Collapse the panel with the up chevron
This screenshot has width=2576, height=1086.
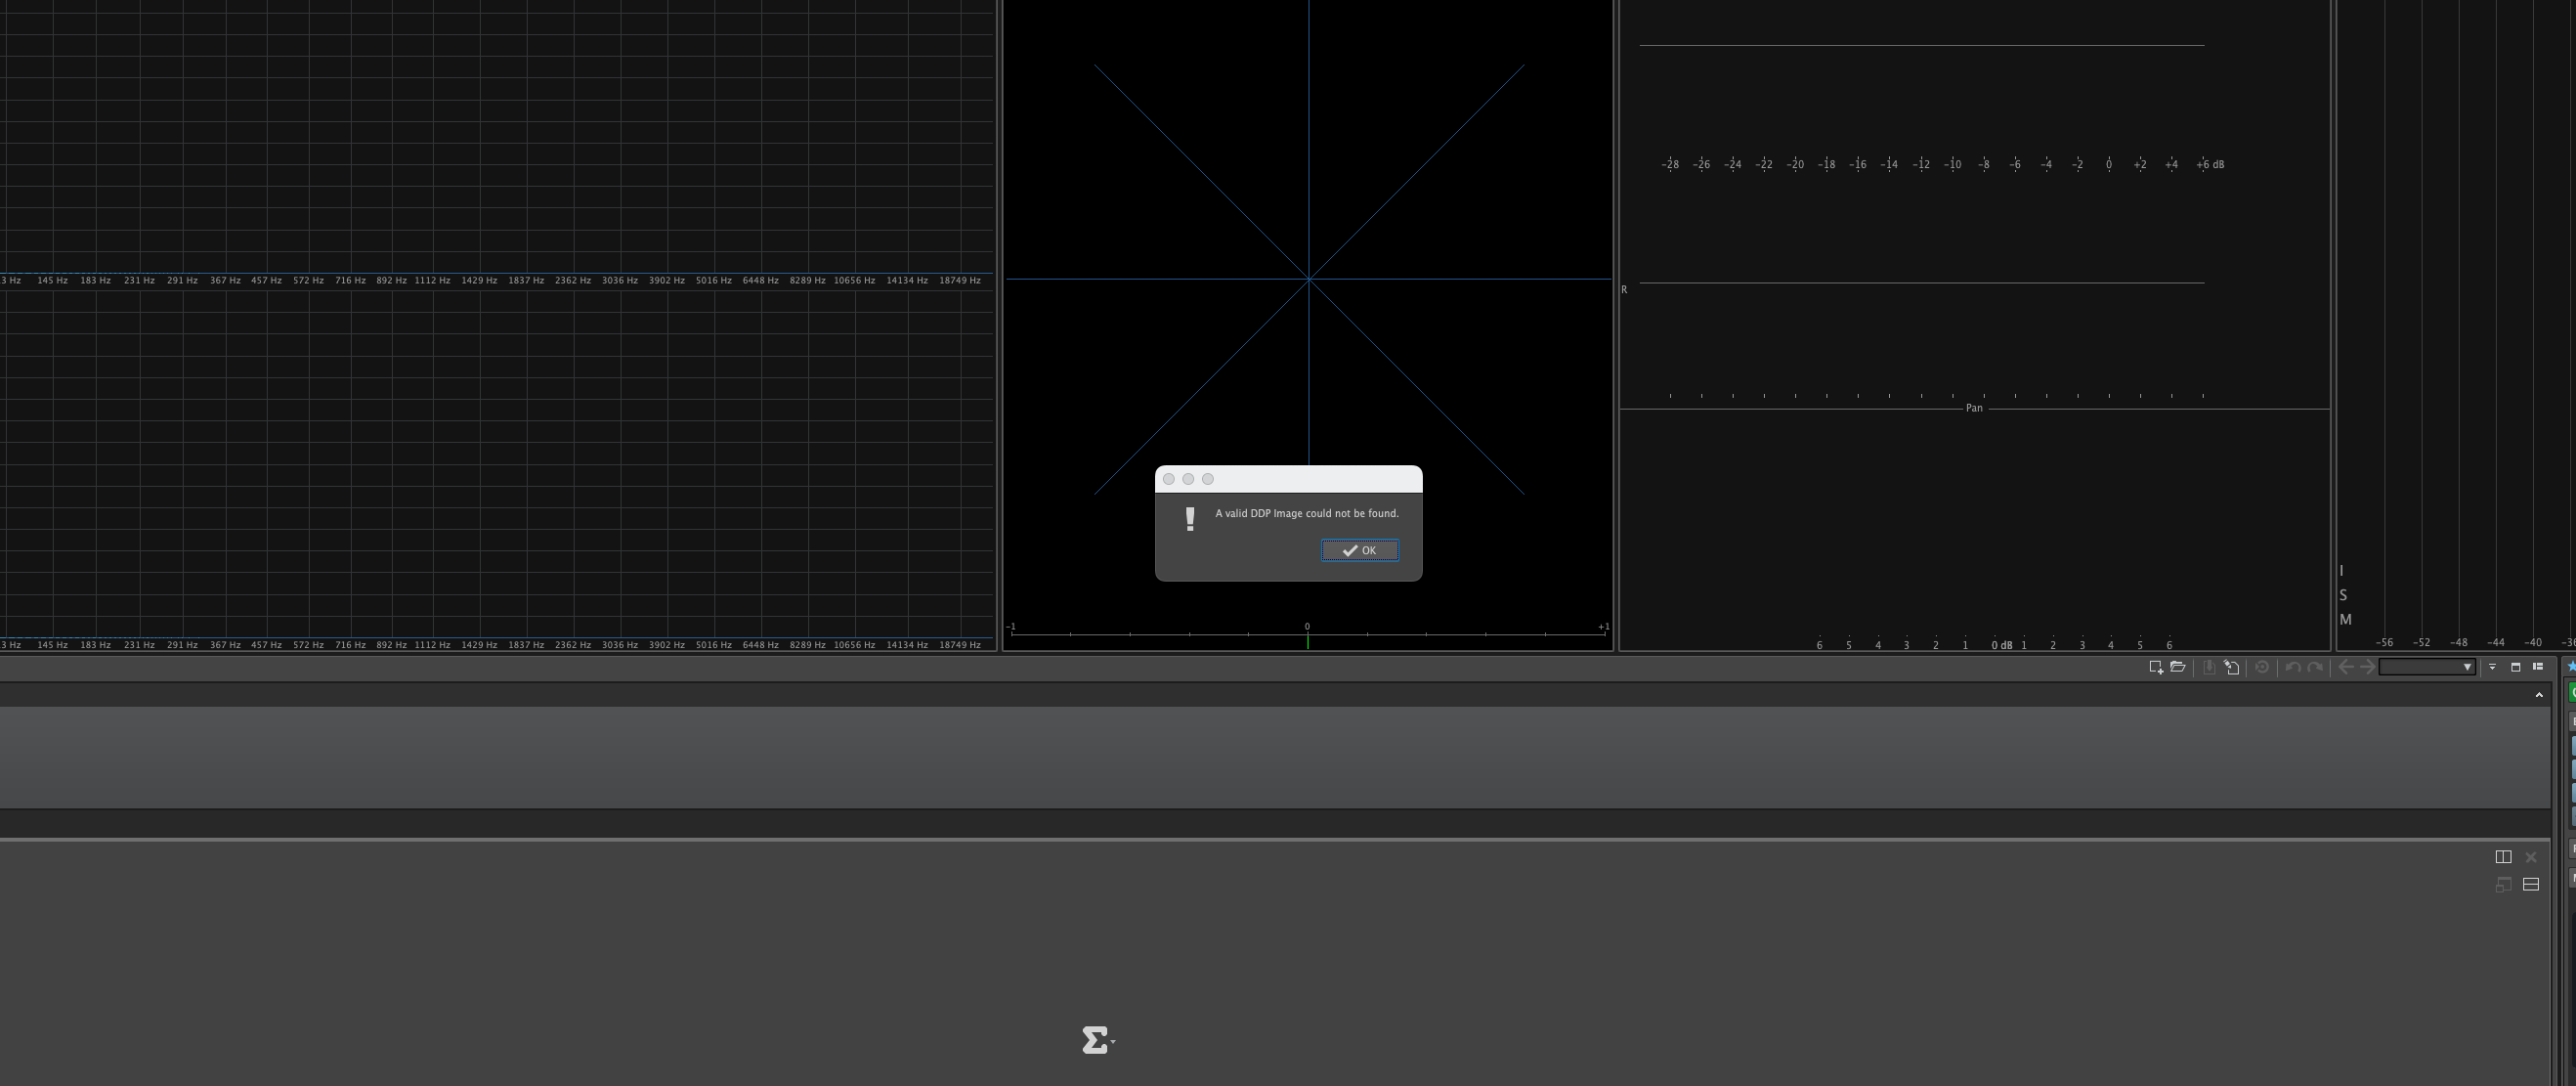[x=2539, y=695]
